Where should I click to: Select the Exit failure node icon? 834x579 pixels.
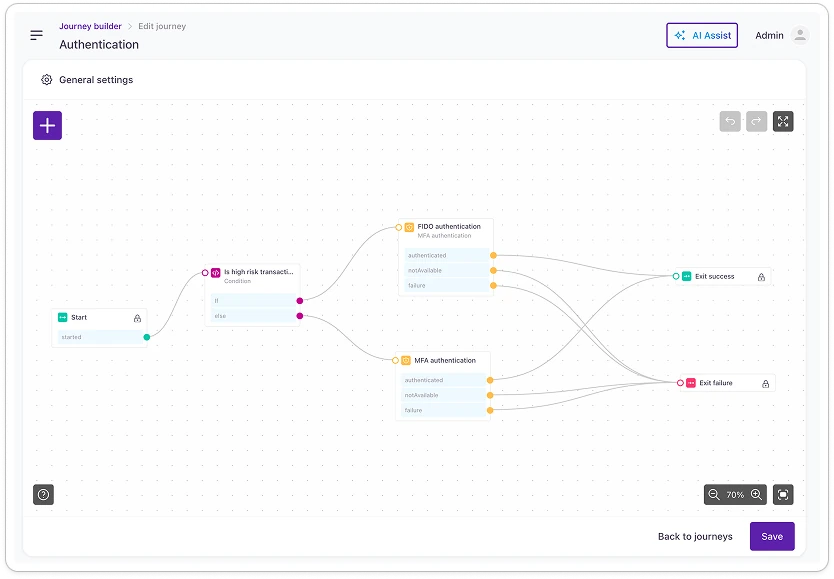pos(691,383)
